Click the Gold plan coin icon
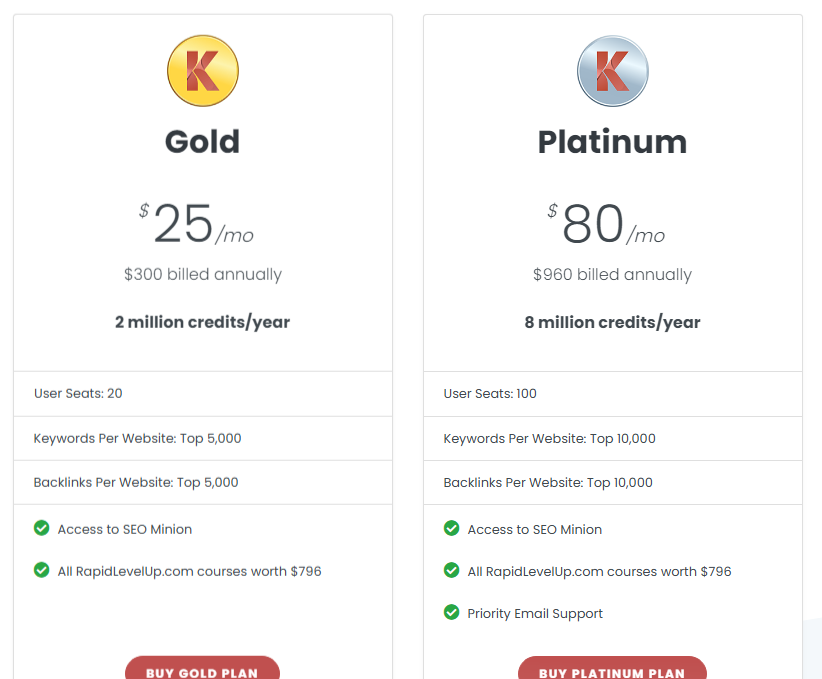This screenshot has width=822, height=679. [x=203, y=71]
